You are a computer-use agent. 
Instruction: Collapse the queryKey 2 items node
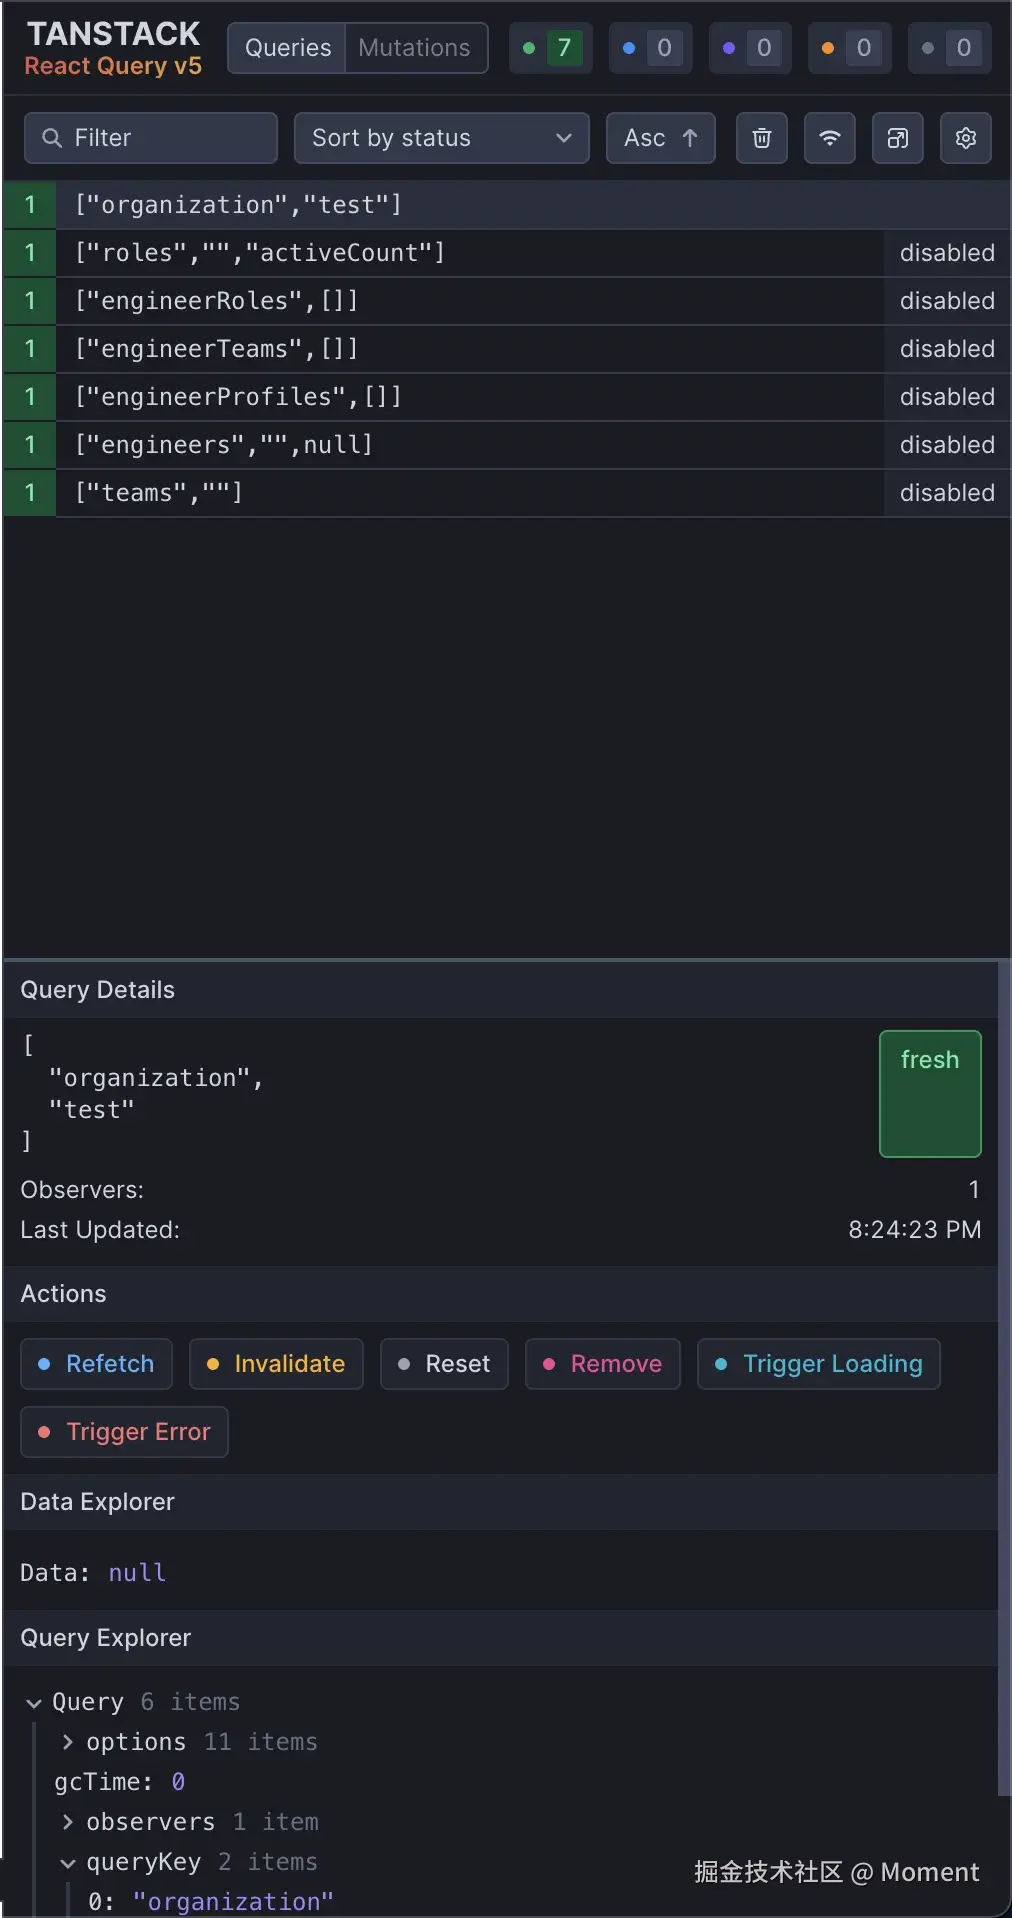tap(67, 1862)
